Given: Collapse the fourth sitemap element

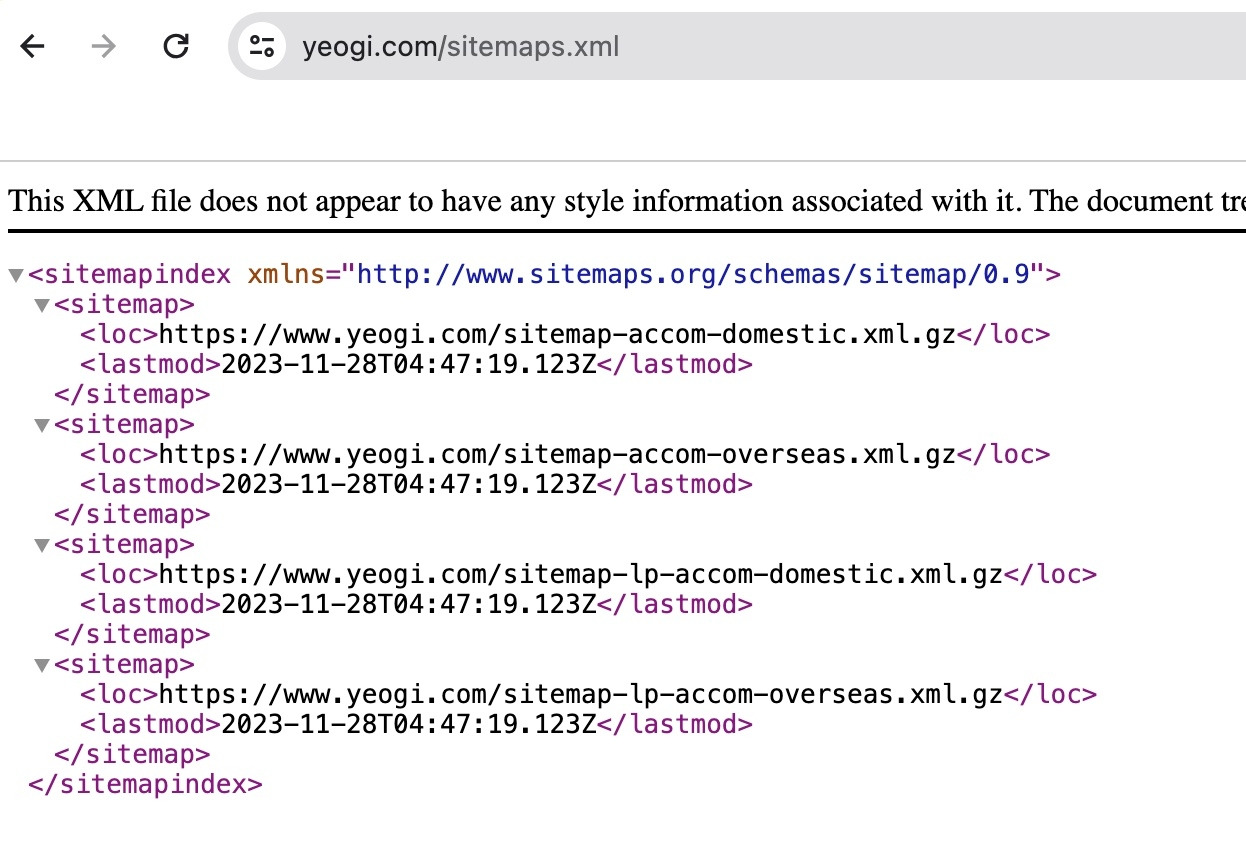Looking at the screenshot, I should point(40,664).
